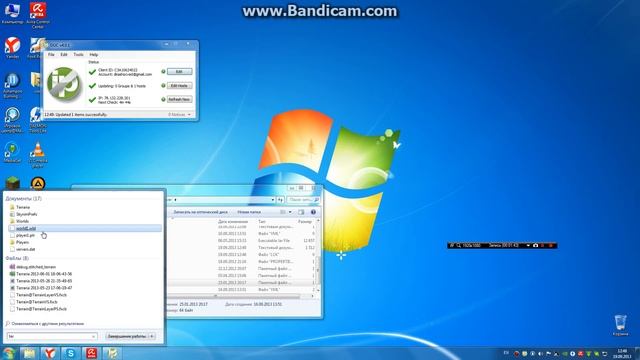Image resolution: width=640 pixels, height=360 pixels.
Task: Click the Explorer refresh button
Action: (280, 200)
